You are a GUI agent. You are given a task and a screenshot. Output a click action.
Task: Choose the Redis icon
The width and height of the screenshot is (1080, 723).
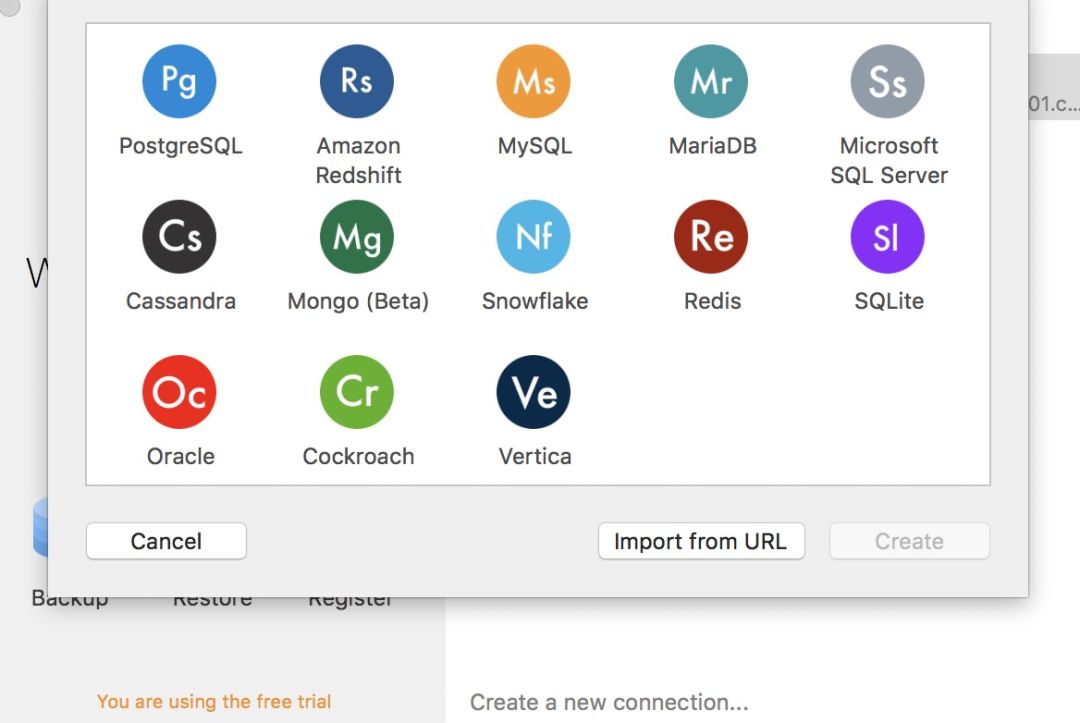711,237
